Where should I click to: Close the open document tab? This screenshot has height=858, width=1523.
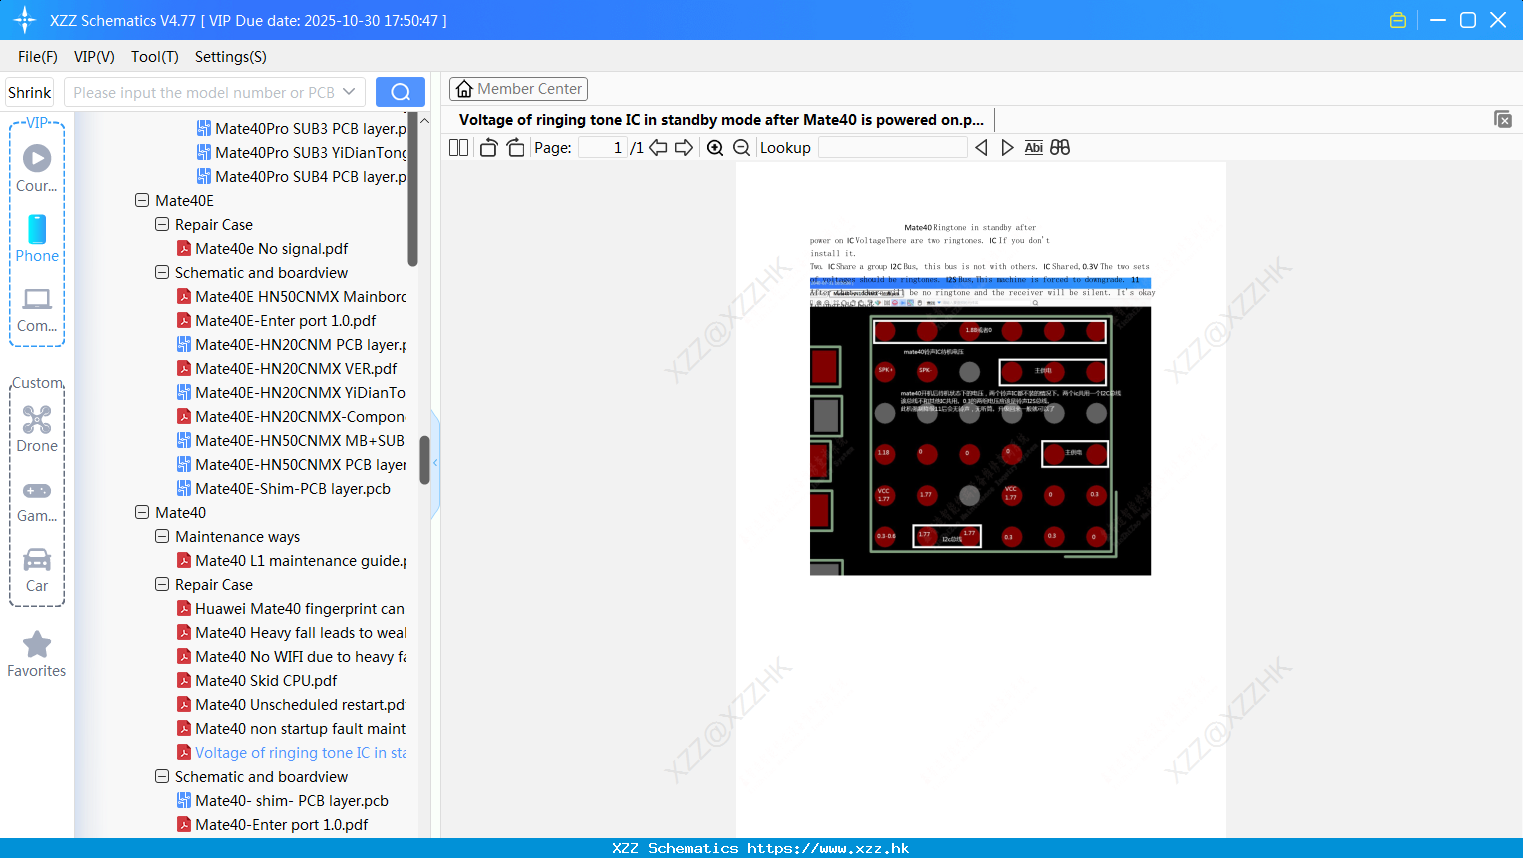1502,119
